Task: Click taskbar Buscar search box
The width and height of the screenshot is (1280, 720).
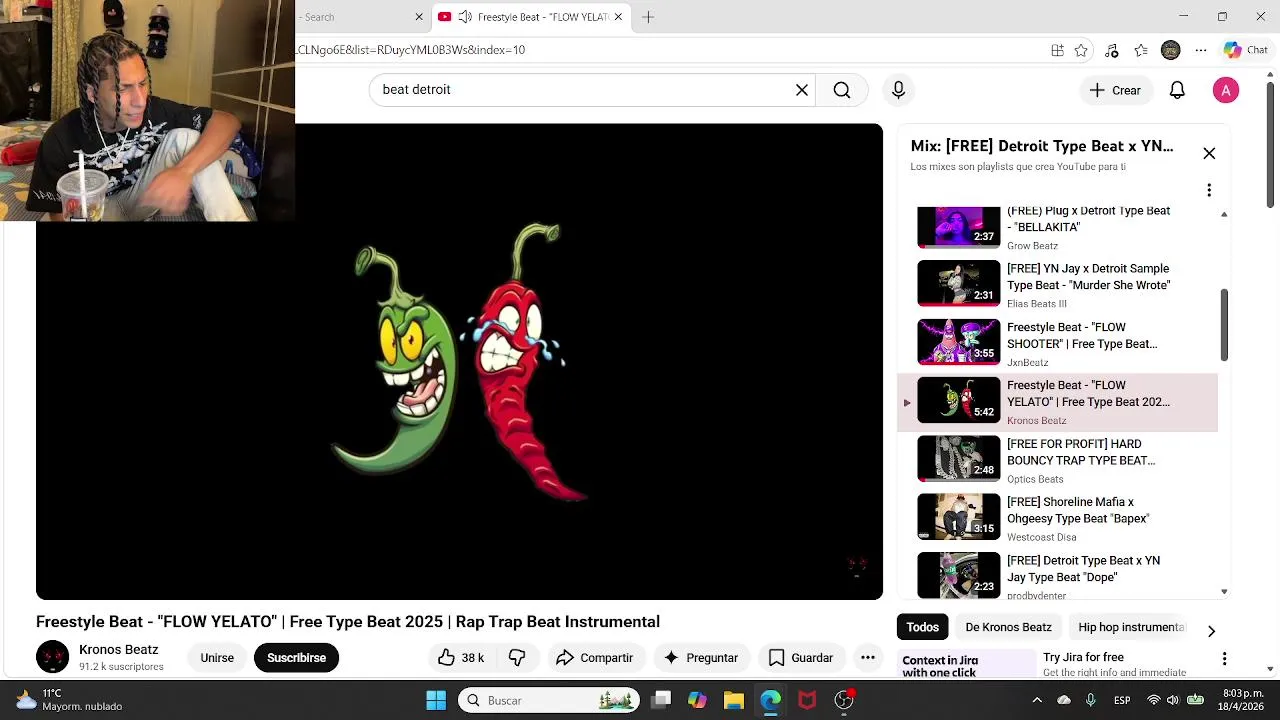Action: coord(549,700)
